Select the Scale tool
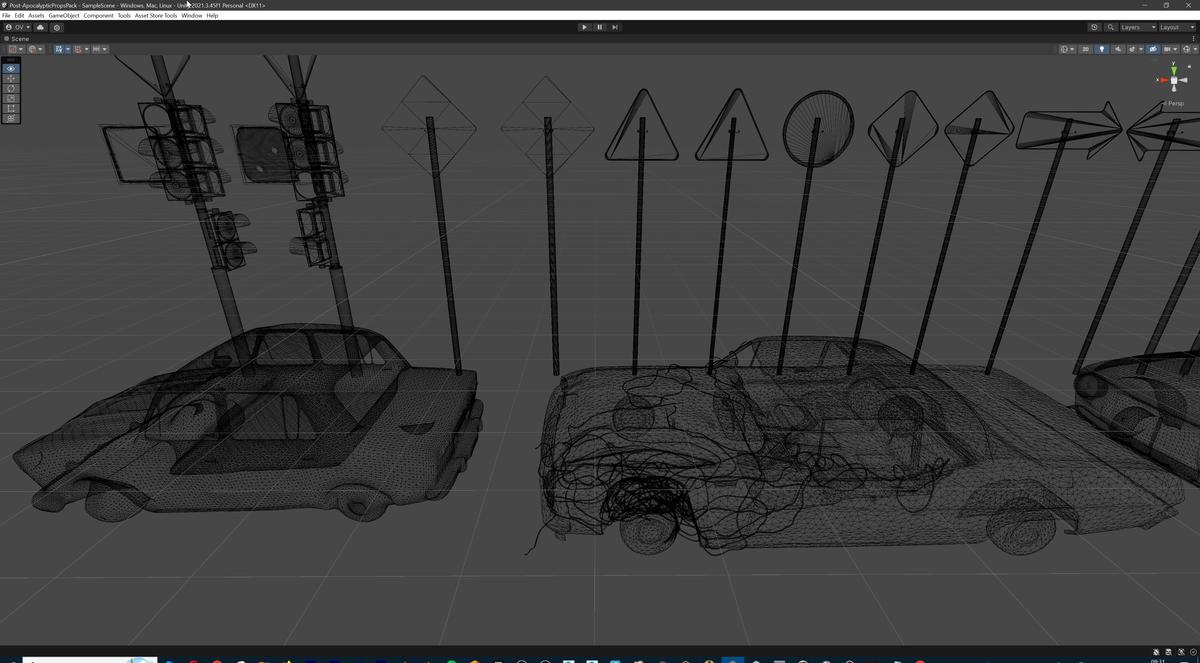Image resolution: width=1200 pixels, height=663 pixels. click(x=10, y=98)
